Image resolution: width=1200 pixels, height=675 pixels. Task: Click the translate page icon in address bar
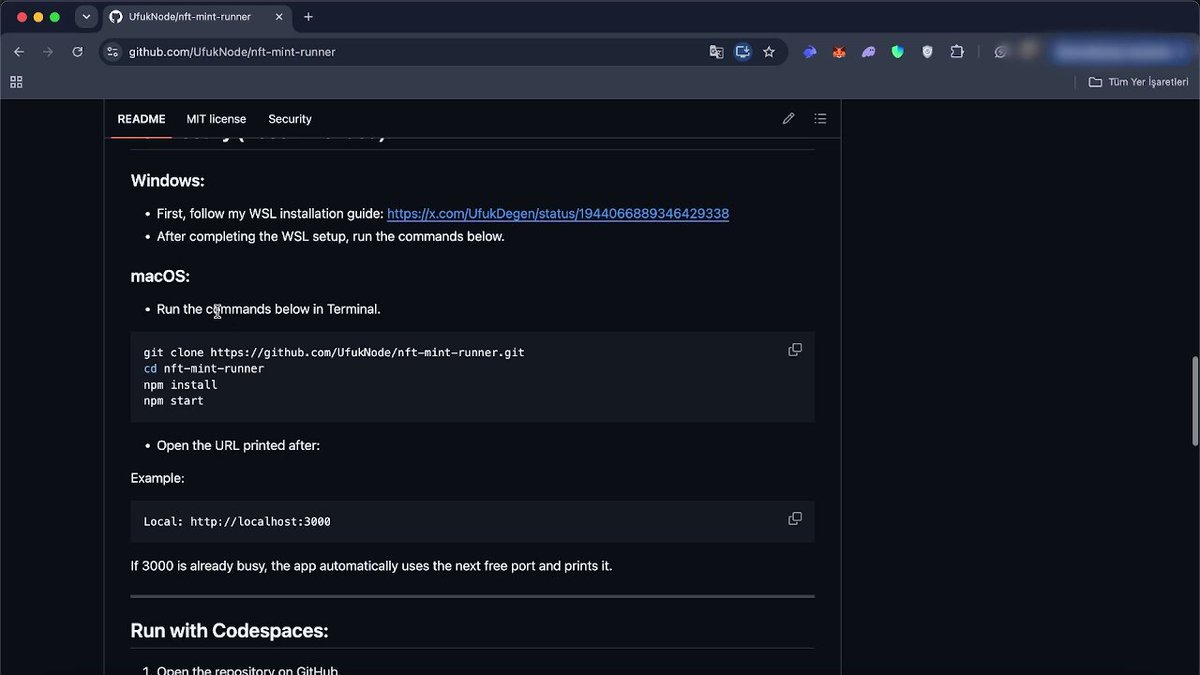click(x=716, y=52)
